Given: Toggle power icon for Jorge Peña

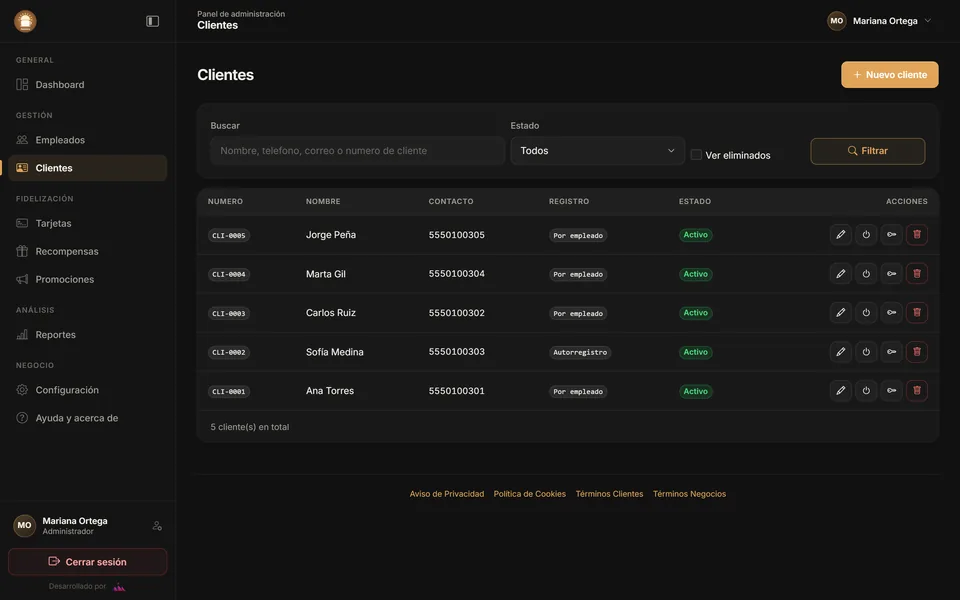Looking at the screenshot, I should coord(866,234).
